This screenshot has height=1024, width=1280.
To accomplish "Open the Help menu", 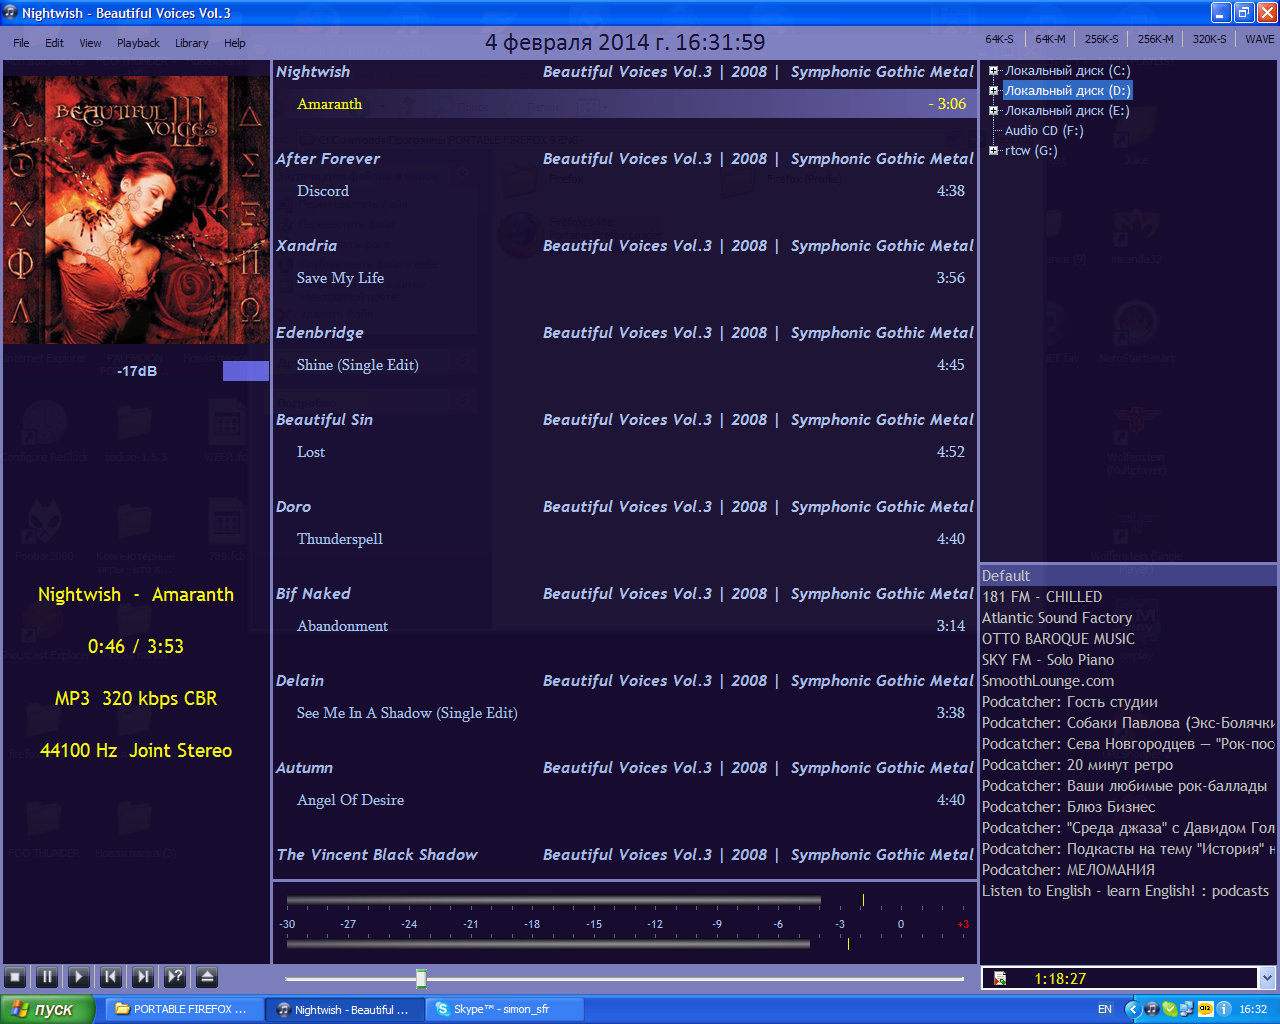I will click(234, 43).
